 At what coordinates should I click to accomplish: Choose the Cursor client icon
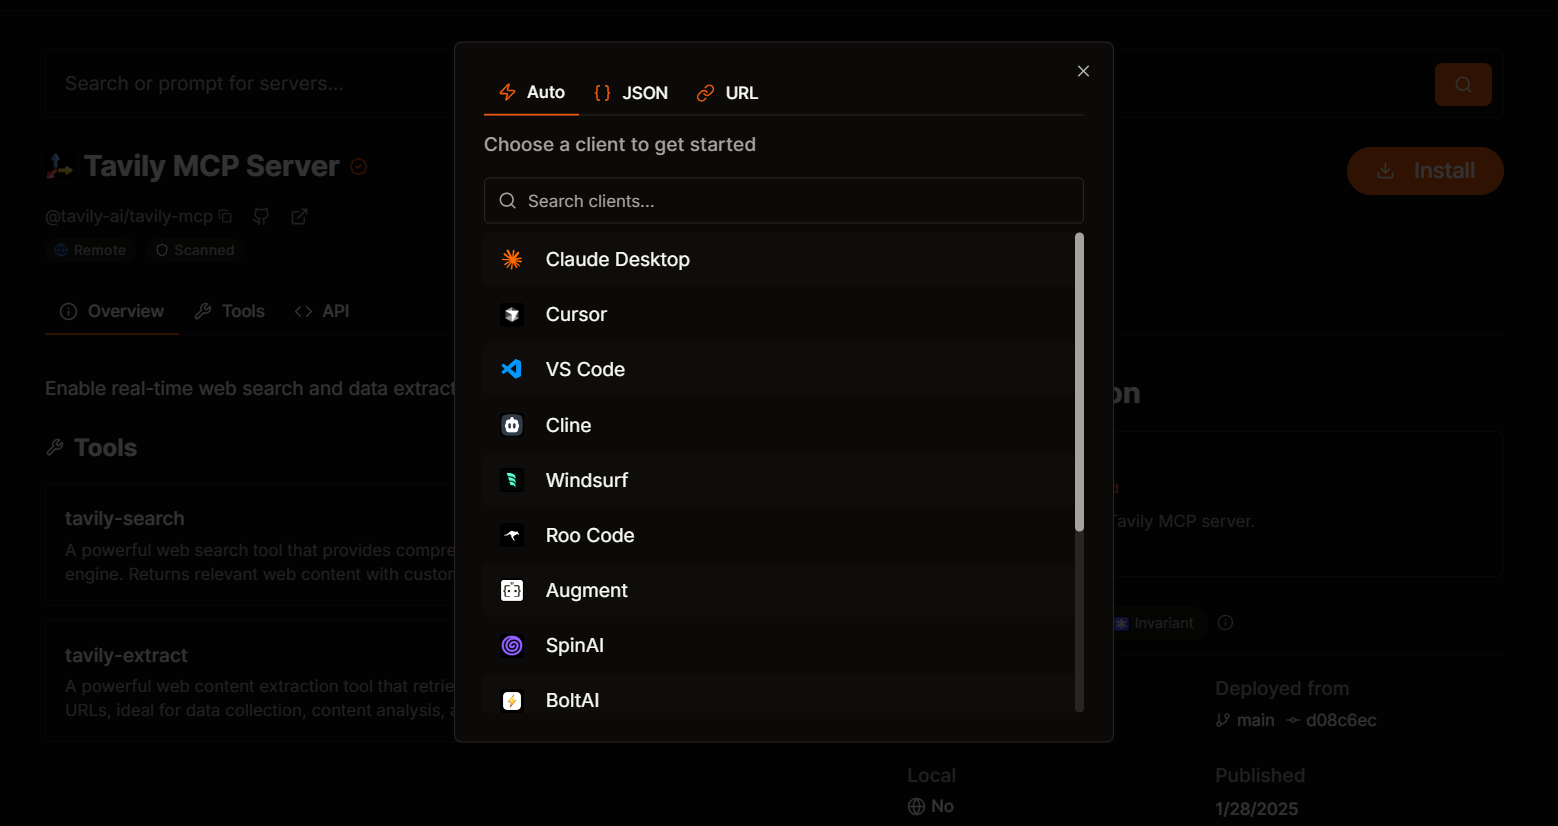pos(512,315)
